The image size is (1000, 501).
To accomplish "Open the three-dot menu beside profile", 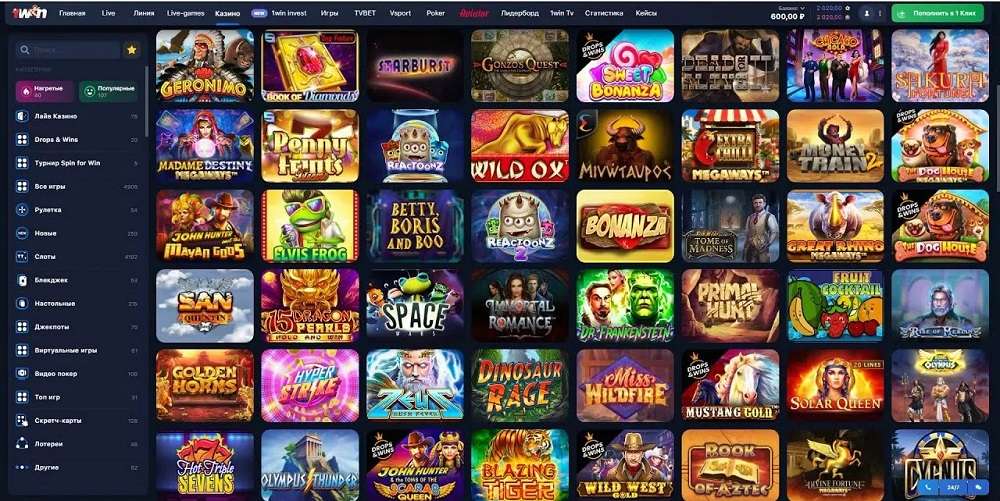I will click(x=880, y=13).
